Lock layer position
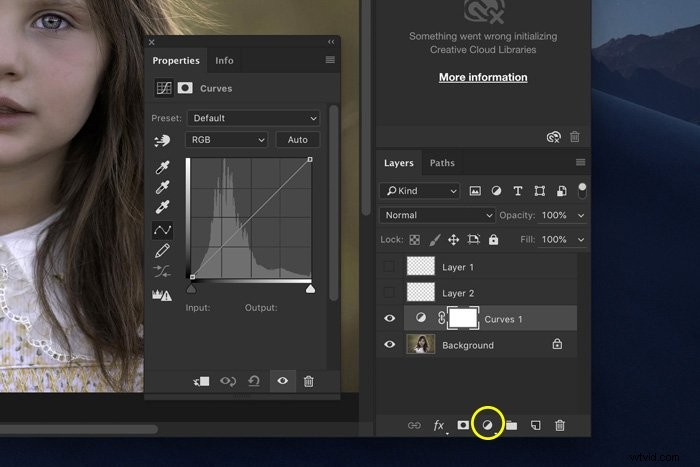Screen dimensions: 700x467 coord(454,240)
